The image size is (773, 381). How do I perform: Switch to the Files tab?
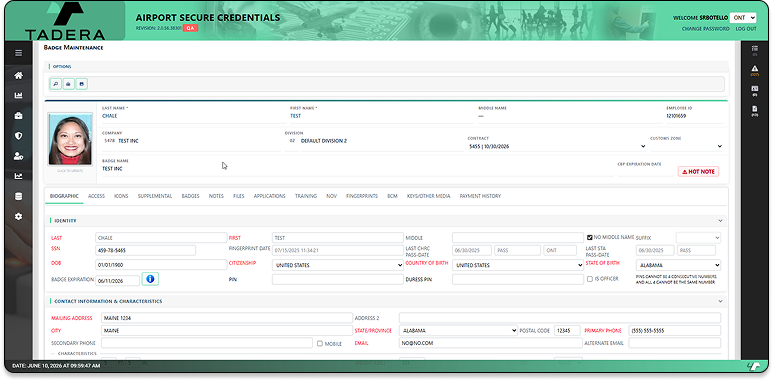click(x=239, y=196)
